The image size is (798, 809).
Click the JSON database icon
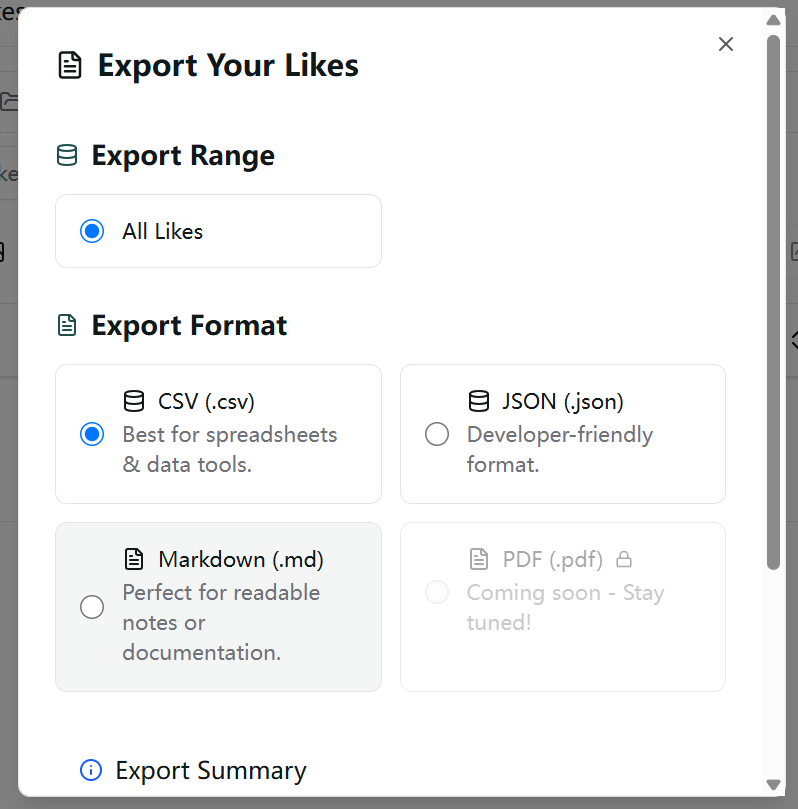pos(479,402)
